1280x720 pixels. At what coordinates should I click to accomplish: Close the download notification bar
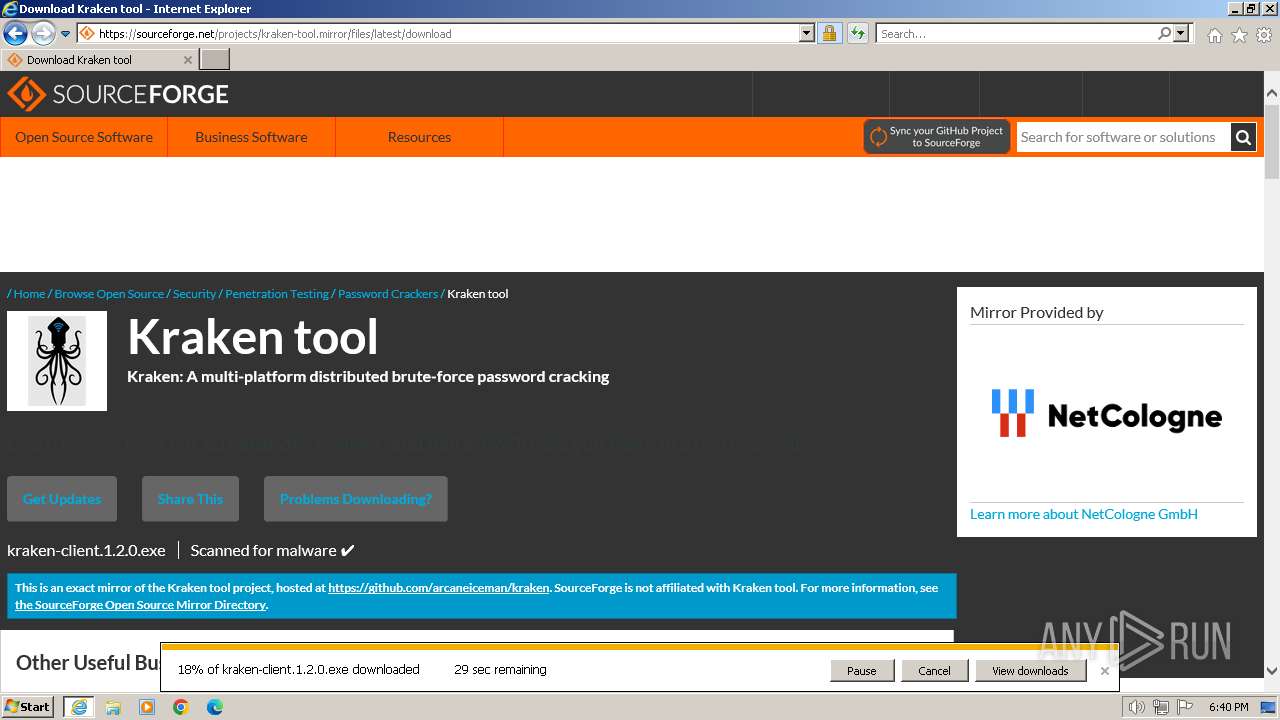1105,671
